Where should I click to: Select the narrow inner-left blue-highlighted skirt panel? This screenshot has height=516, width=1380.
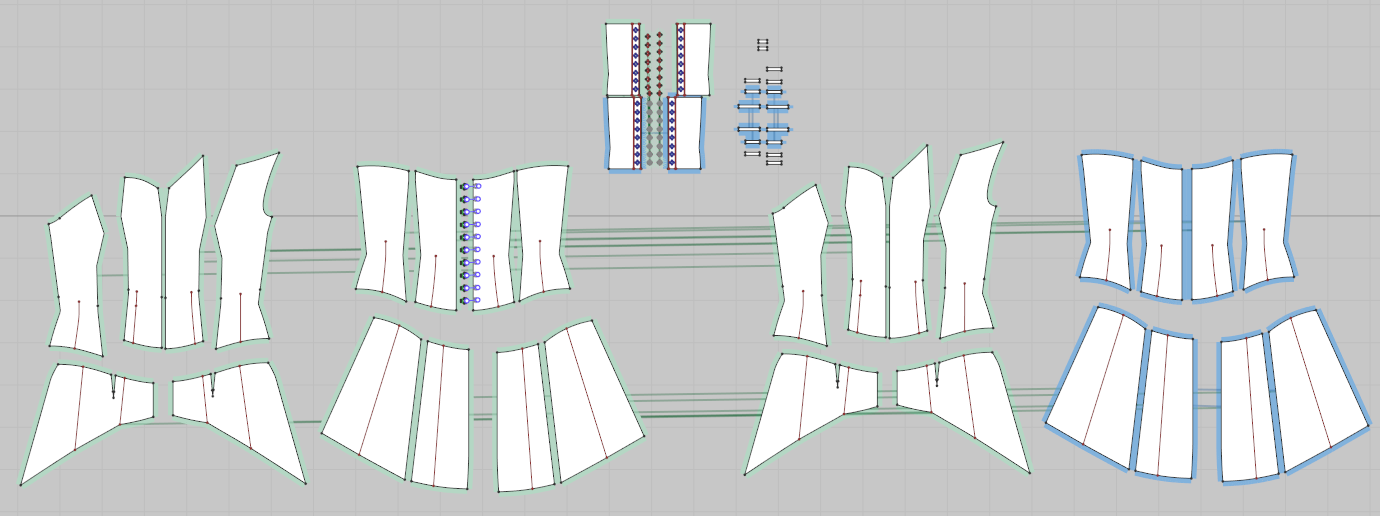point(1166,405)
